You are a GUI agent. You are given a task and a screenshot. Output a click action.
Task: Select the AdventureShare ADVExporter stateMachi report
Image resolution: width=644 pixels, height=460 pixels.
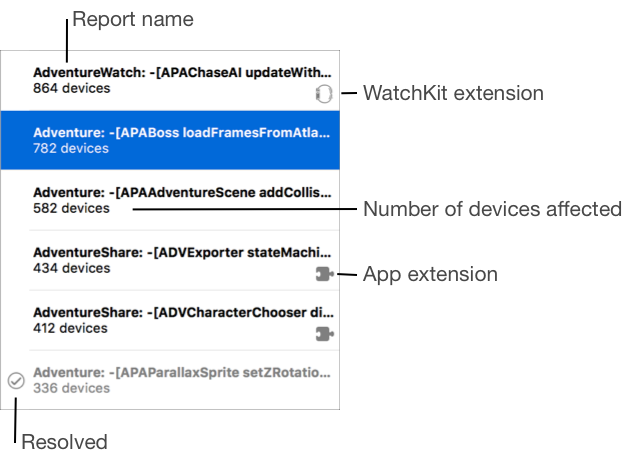[x=170, y=260]
